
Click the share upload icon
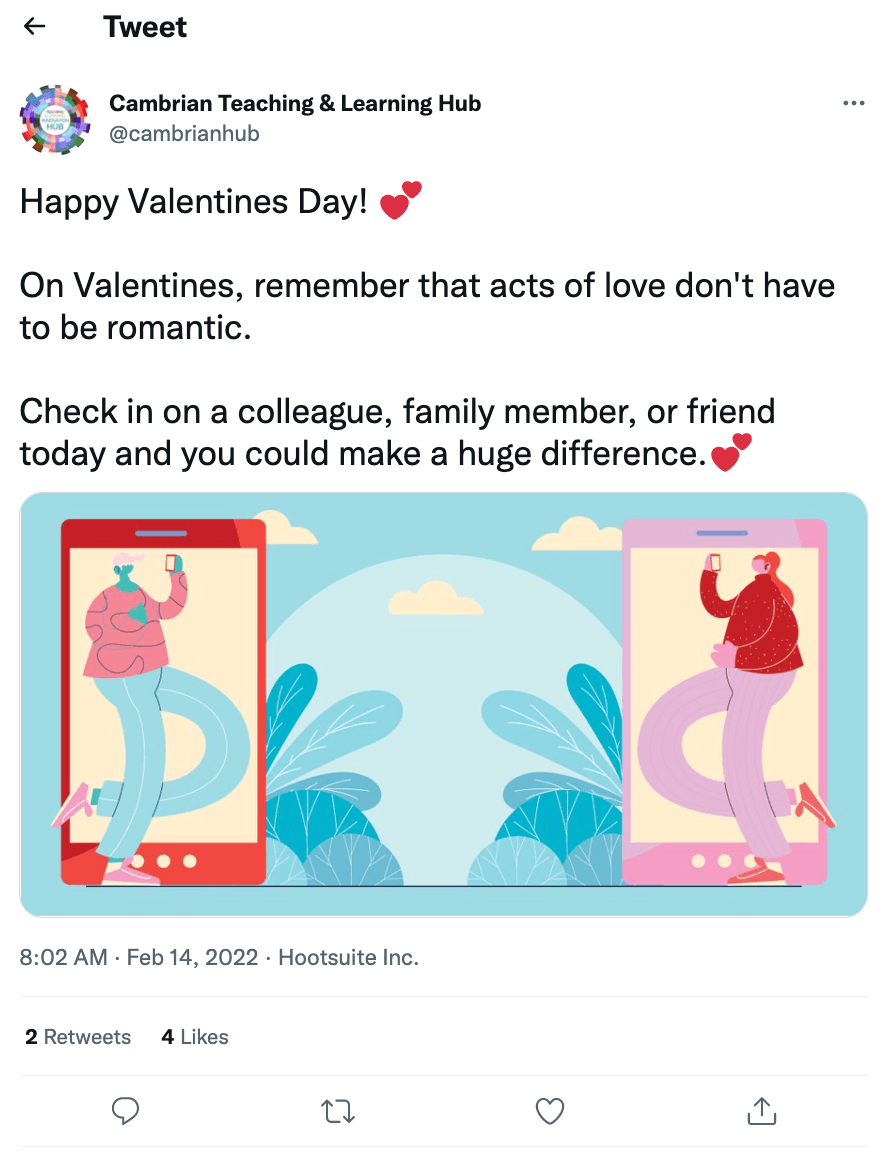pyautogui.click(x=762, y=1110)
